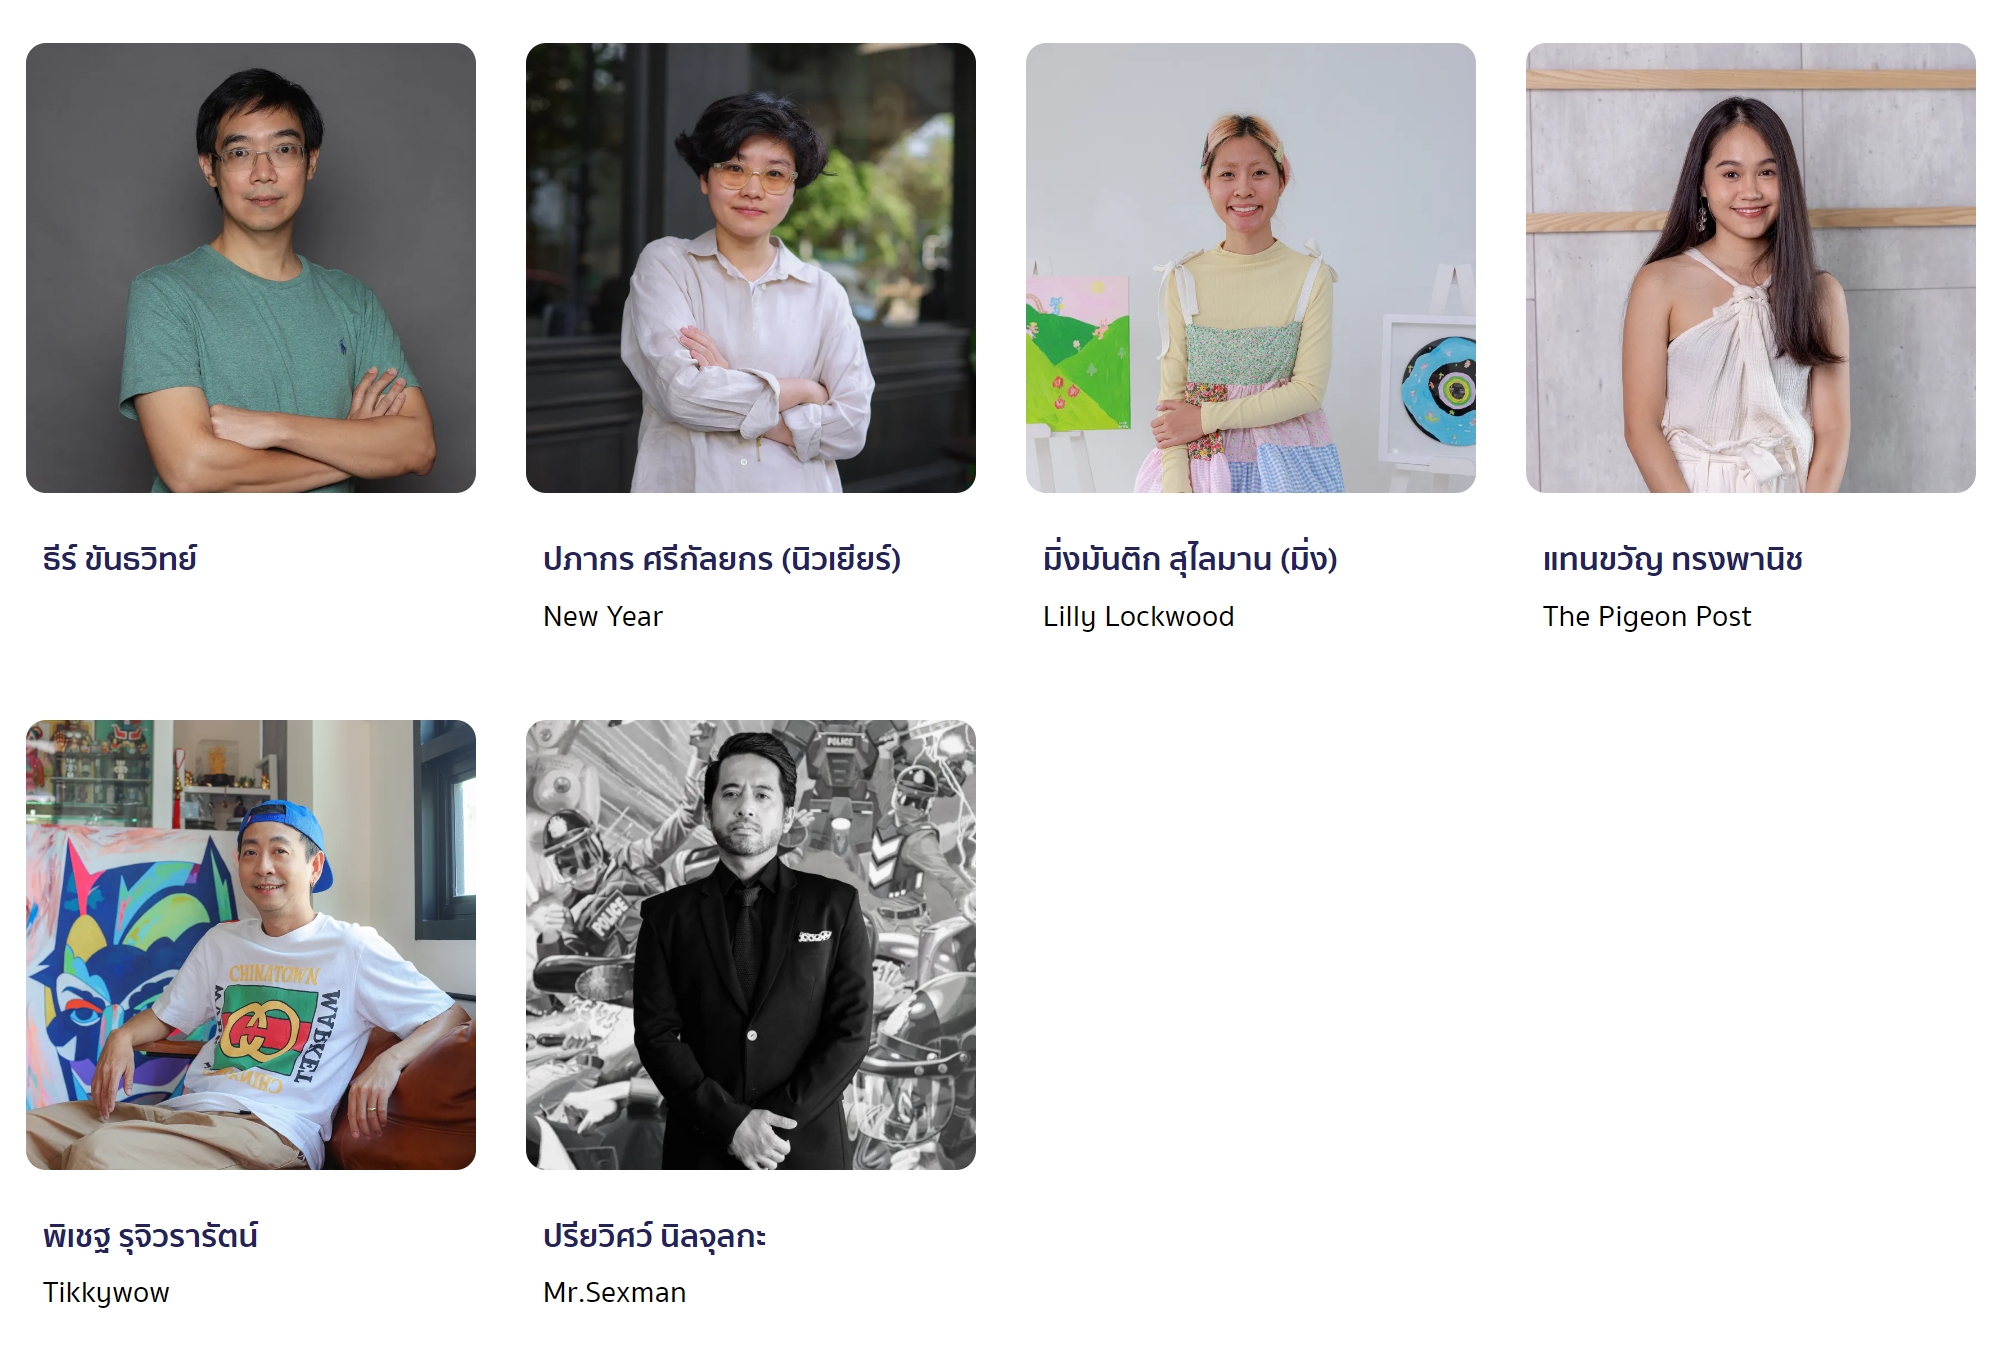This screenshot has width=2008, height=1345.
Task: Open ปภากร ศรีกัลยกร (นิวเยียร์) name link
Action: pyautogui.click(x=722, y=559)
